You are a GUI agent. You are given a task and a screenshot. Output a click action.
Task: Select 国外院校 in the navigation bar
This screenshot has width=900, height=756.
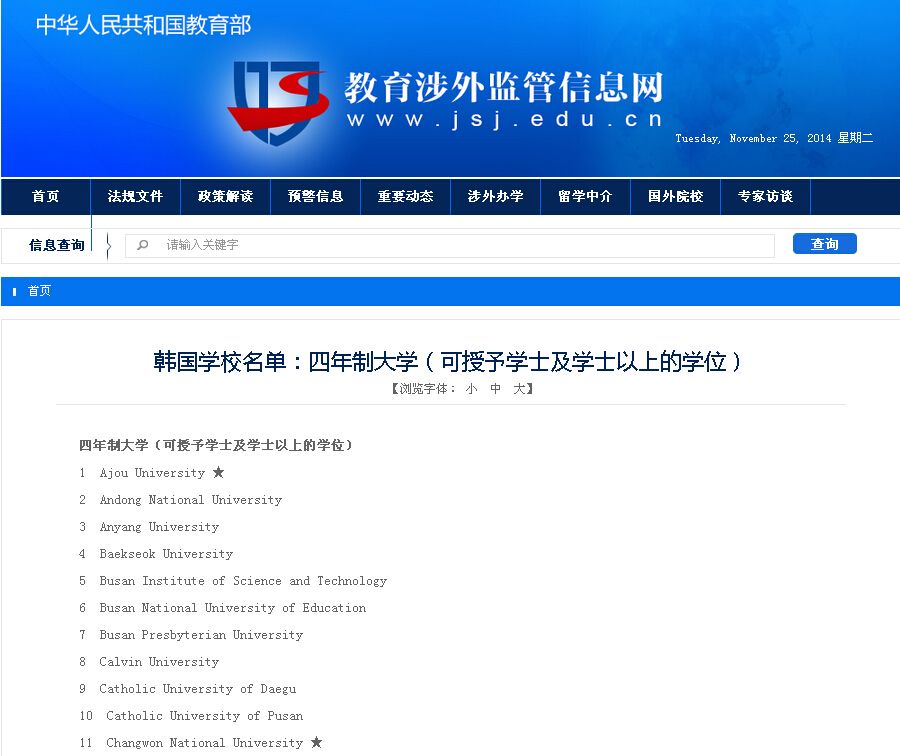[x=675, y=197]
